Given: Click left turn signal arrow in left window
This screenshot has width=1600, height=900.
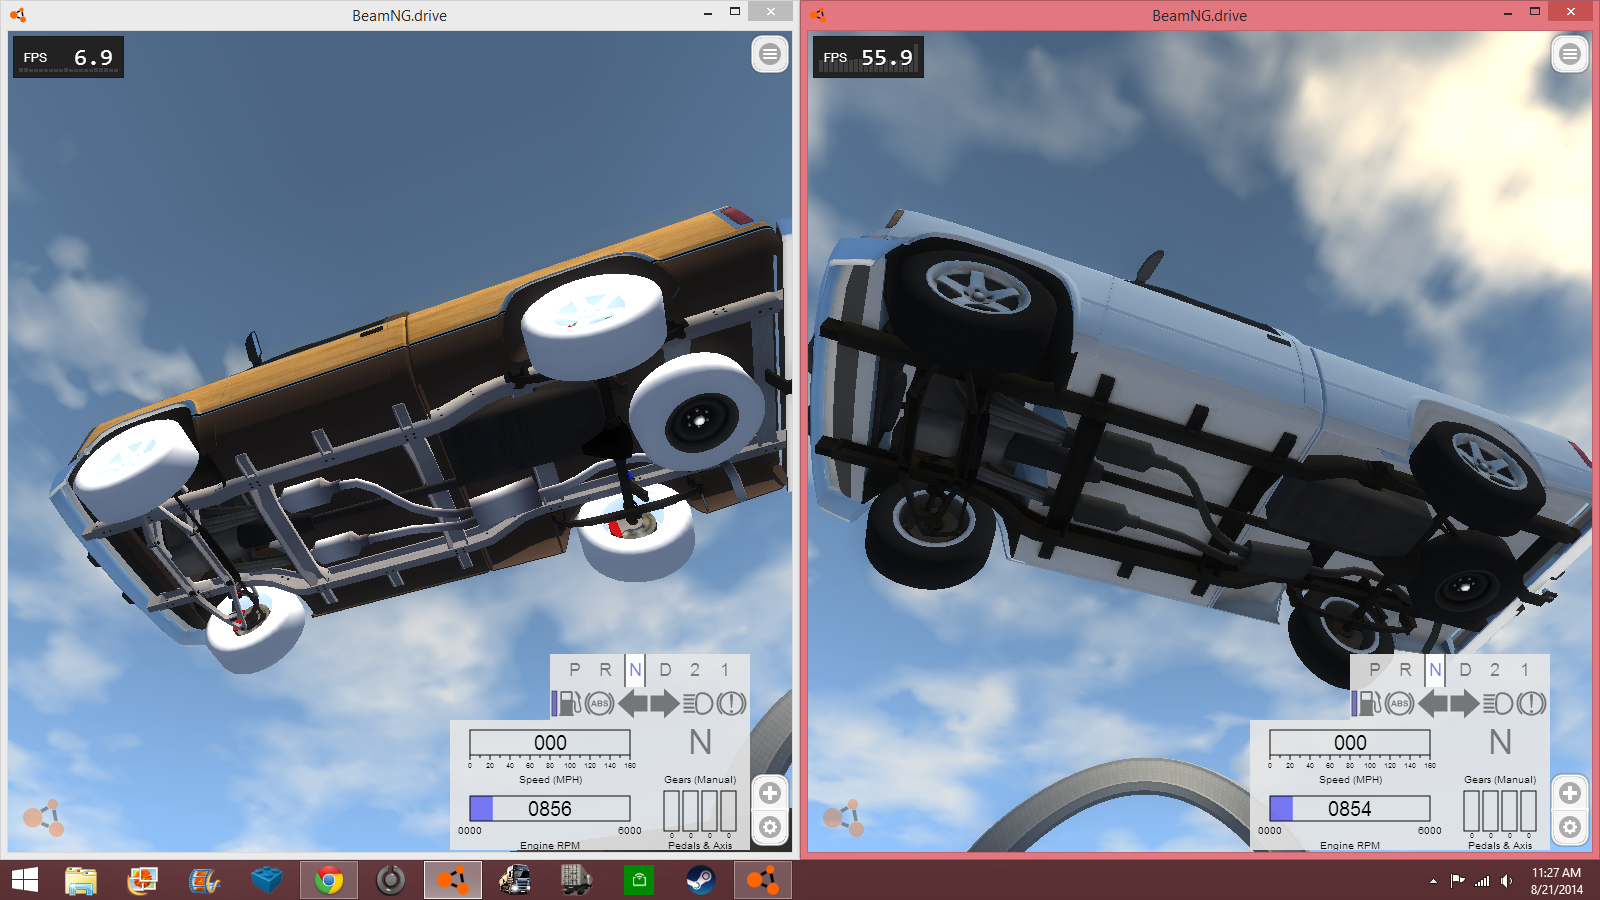Looking at the screenshot, I should click(x=633, y=703).
